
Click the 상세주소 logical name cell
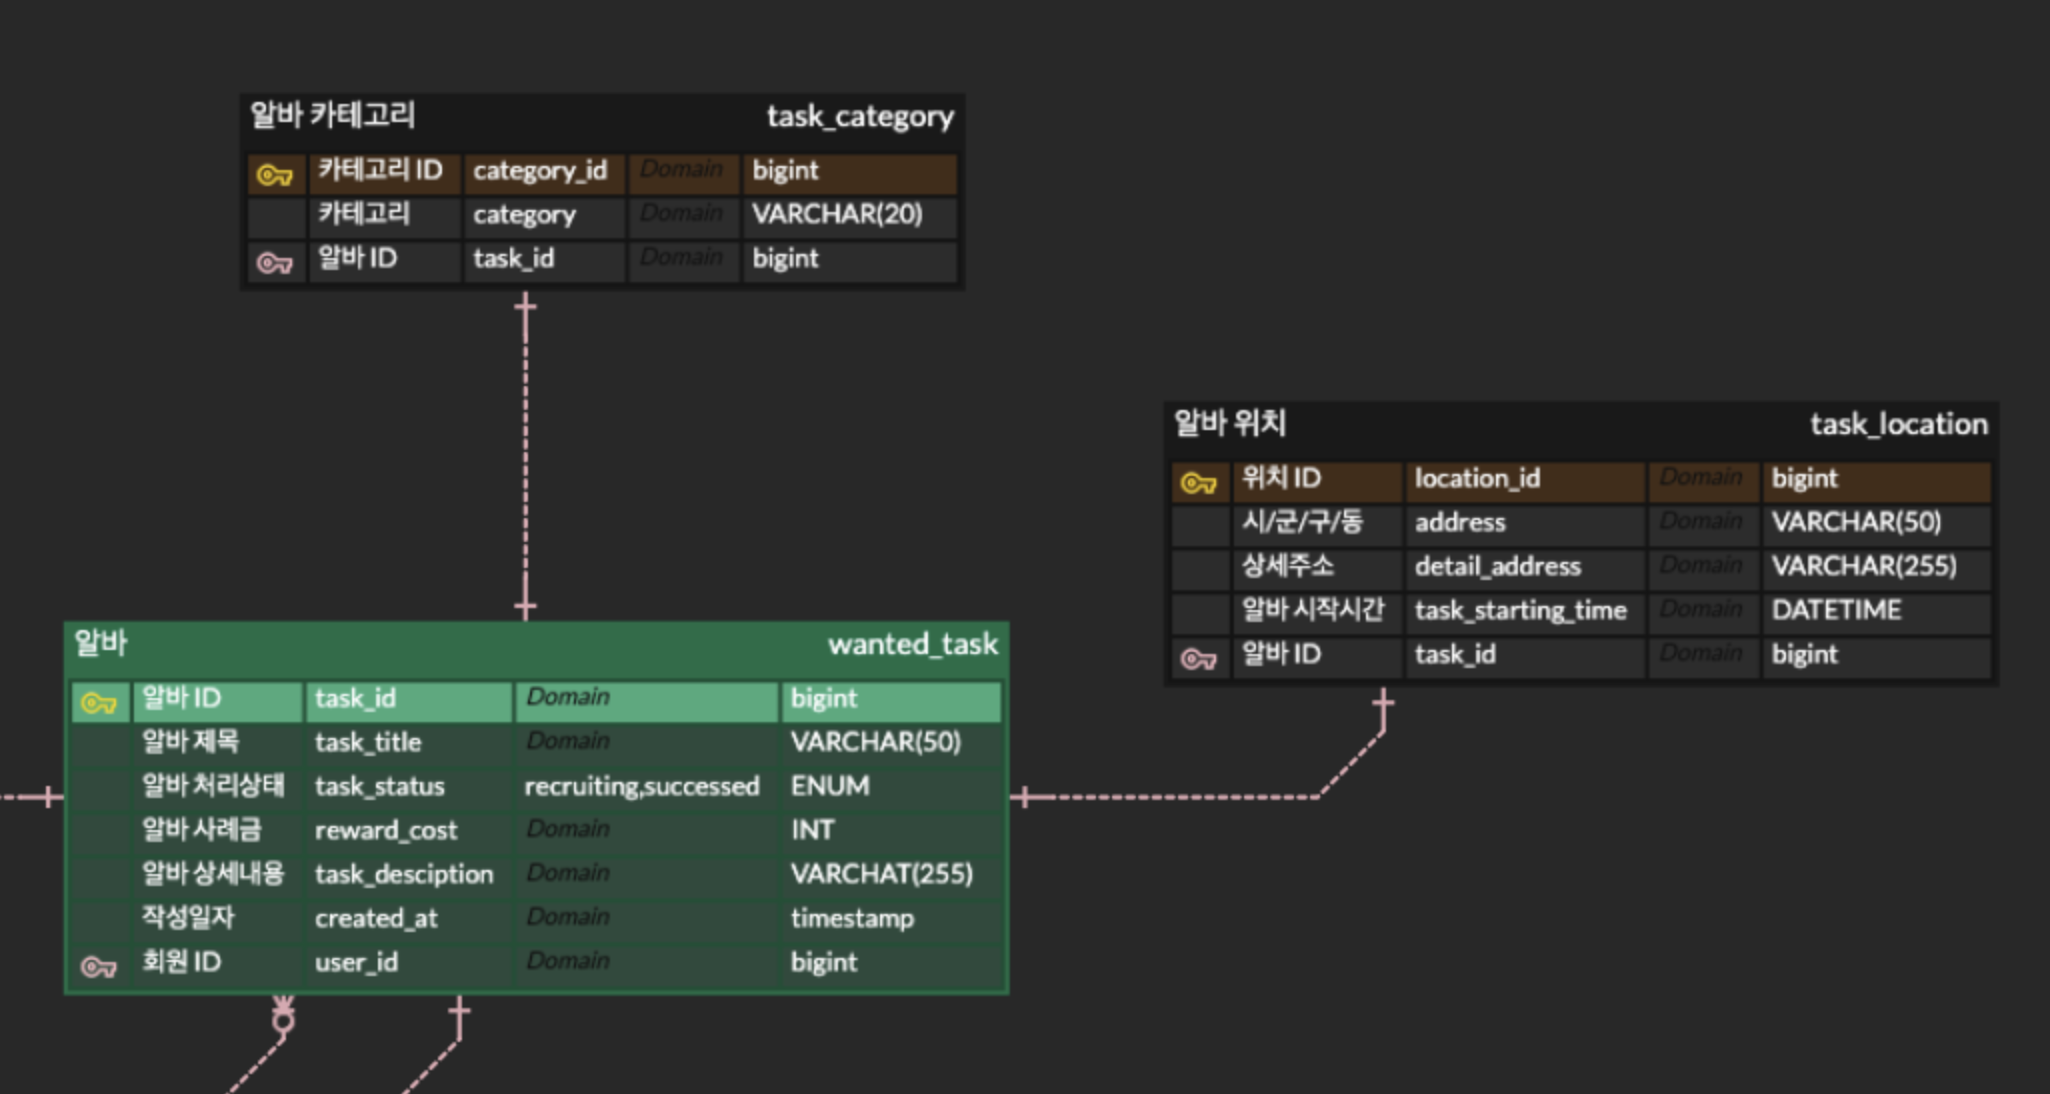[1317, 568]
